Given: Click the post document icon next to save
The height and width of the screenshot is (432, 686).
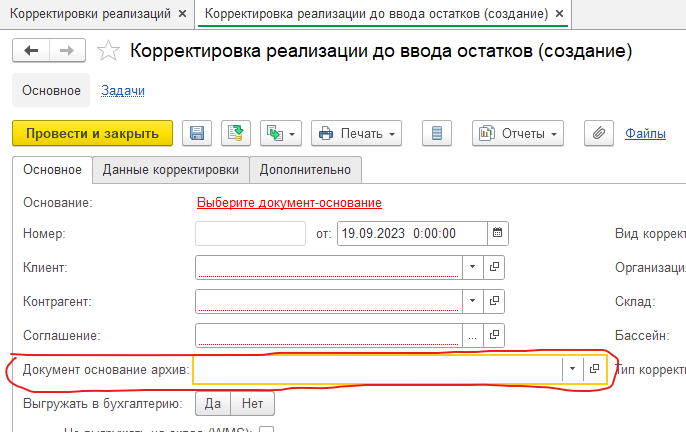Looking at the screenshot, I should click(235, 133).
